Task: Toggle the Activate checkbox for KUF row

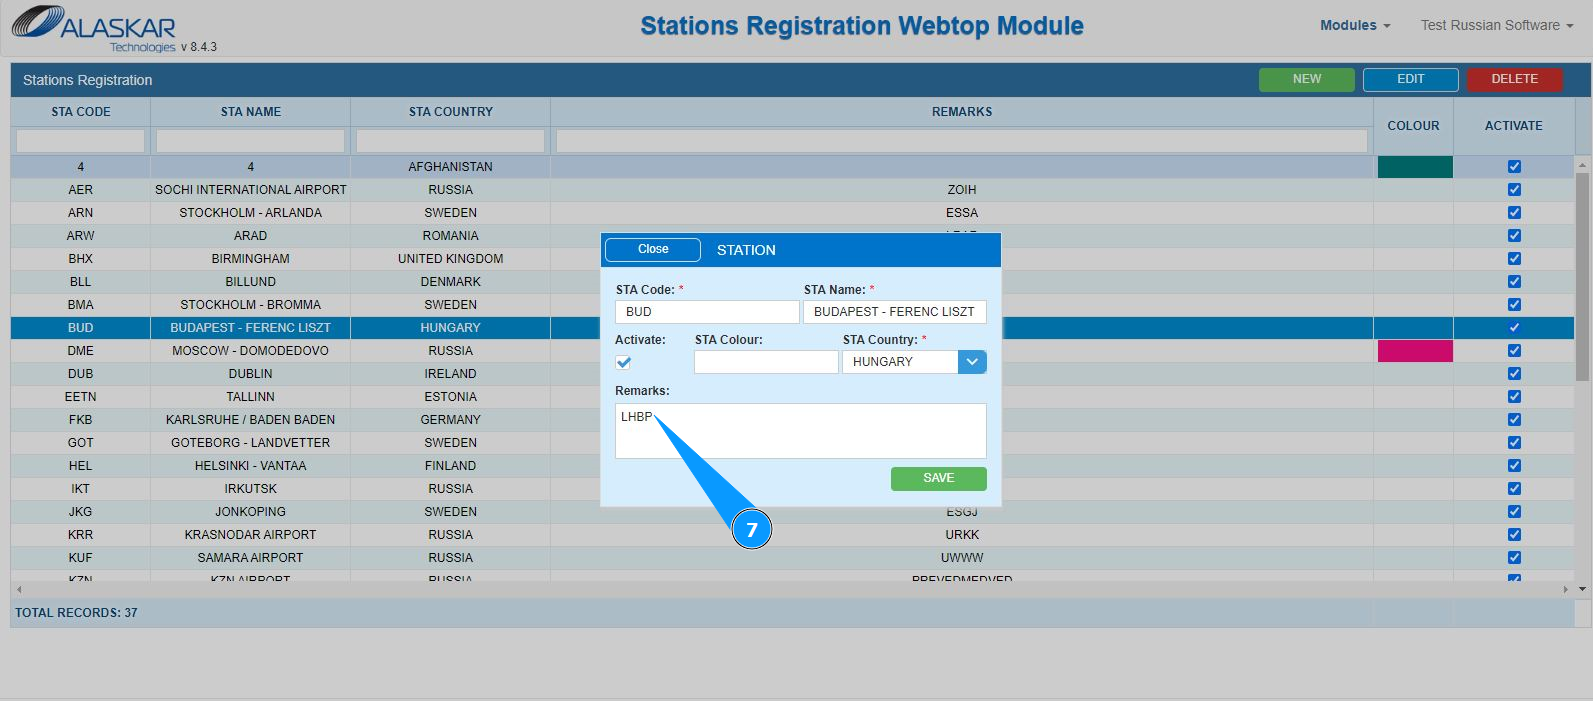Action: click(x=1514, y=558)
